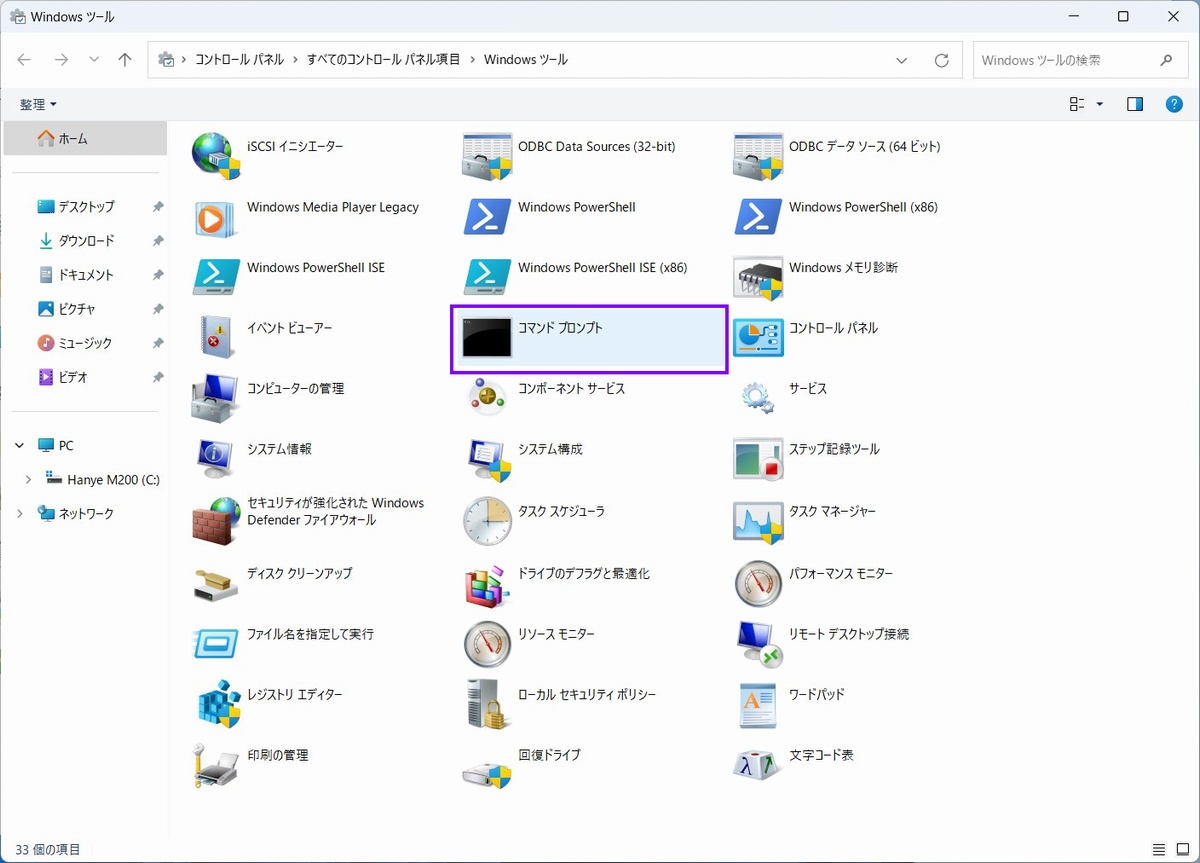The width and height of the screenshot is (1200, 863).
Task: Click the コンピューターの管理 icon
Action: (216, 398)
